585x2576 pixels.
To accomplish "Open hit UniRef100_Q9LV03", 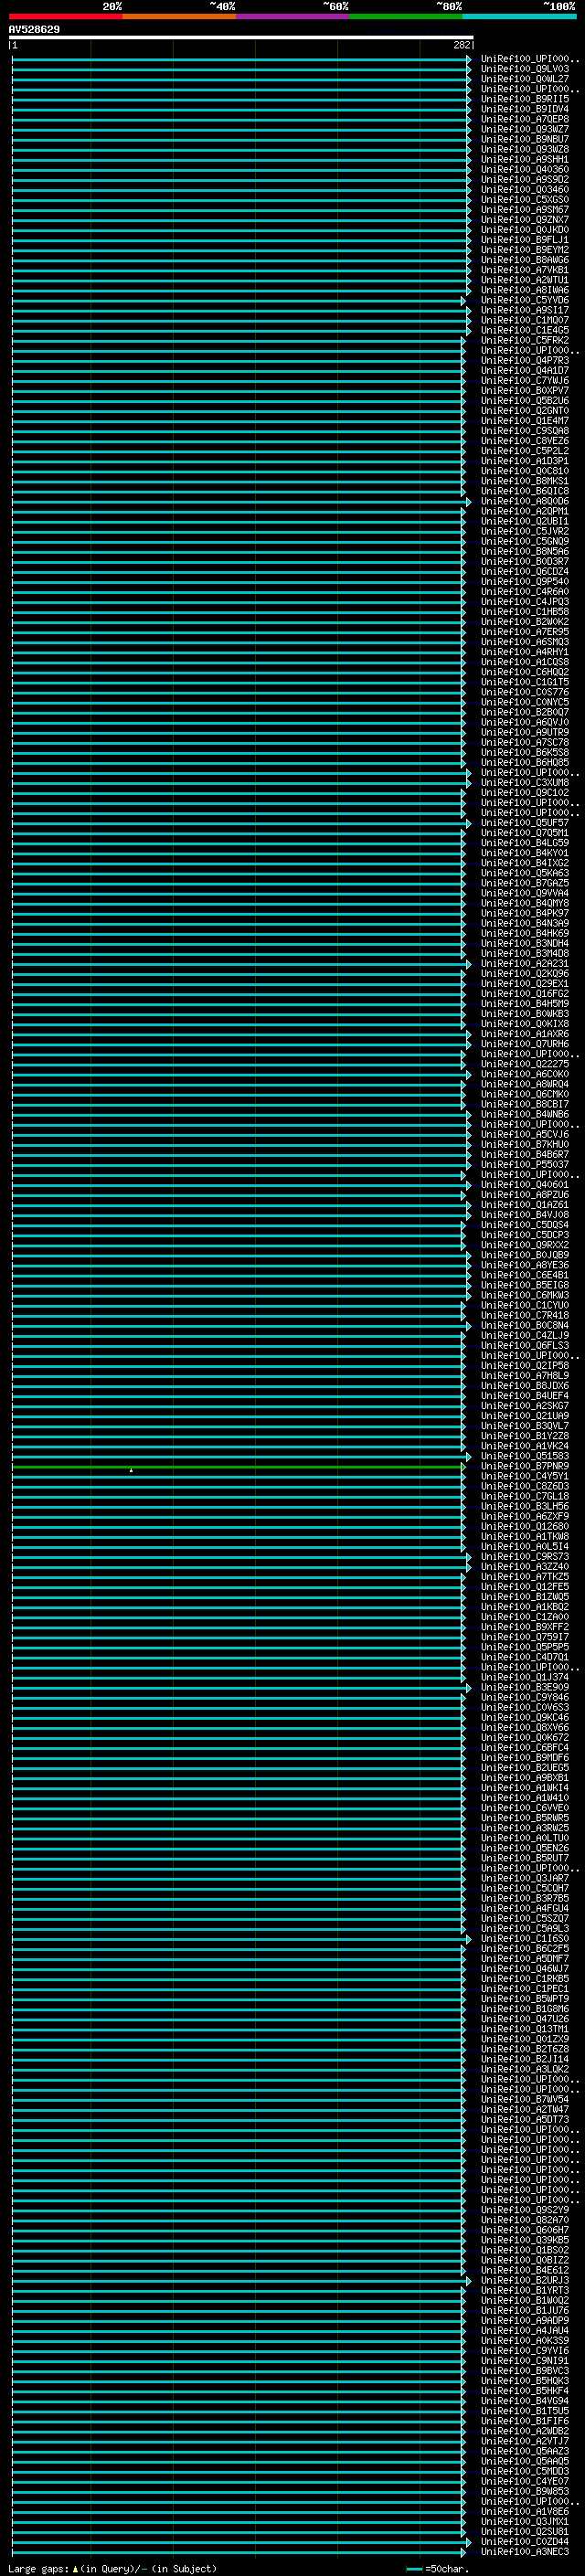I will pyautogui.click(x=524, y=69).
